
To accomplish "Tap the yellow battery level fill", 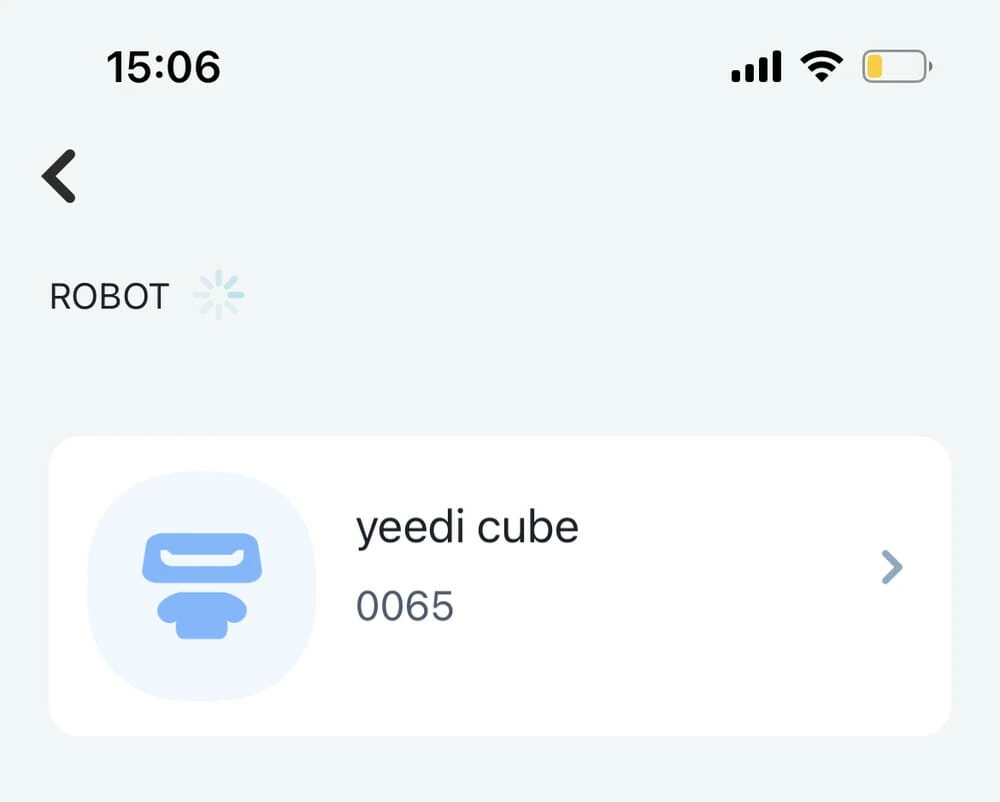I will (875, 68).
